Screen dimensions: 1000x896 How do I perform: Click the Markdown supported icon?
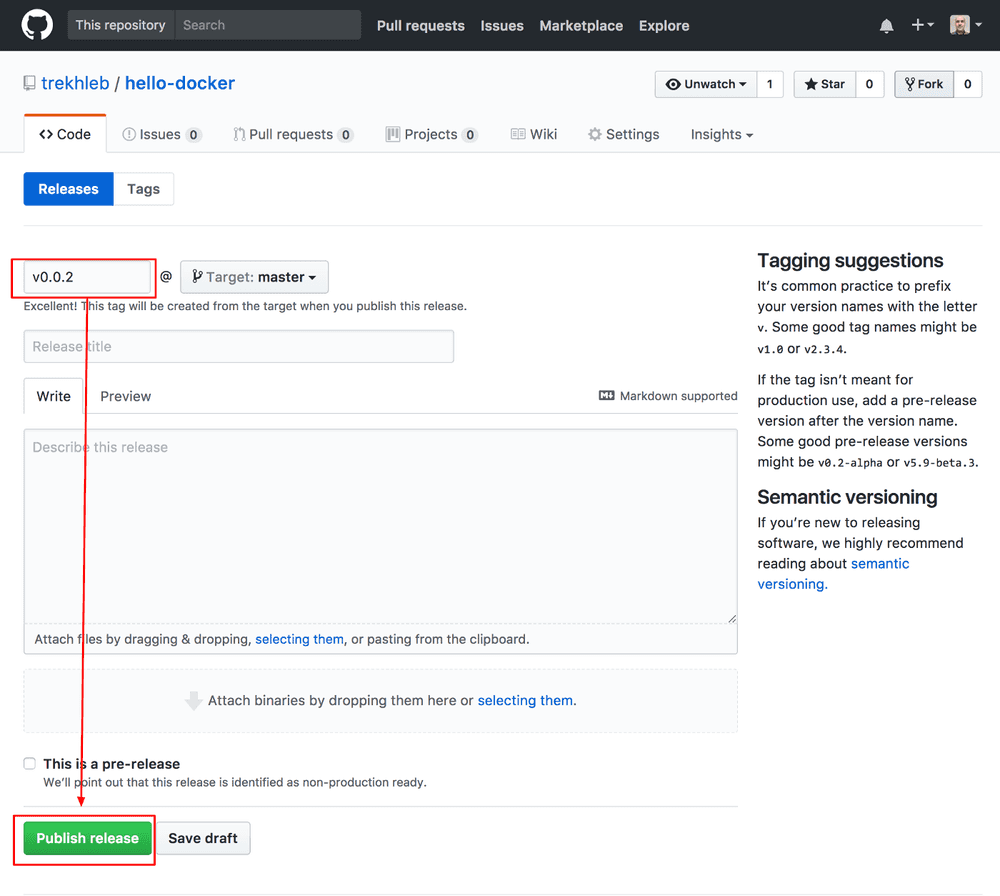[607, 396]
